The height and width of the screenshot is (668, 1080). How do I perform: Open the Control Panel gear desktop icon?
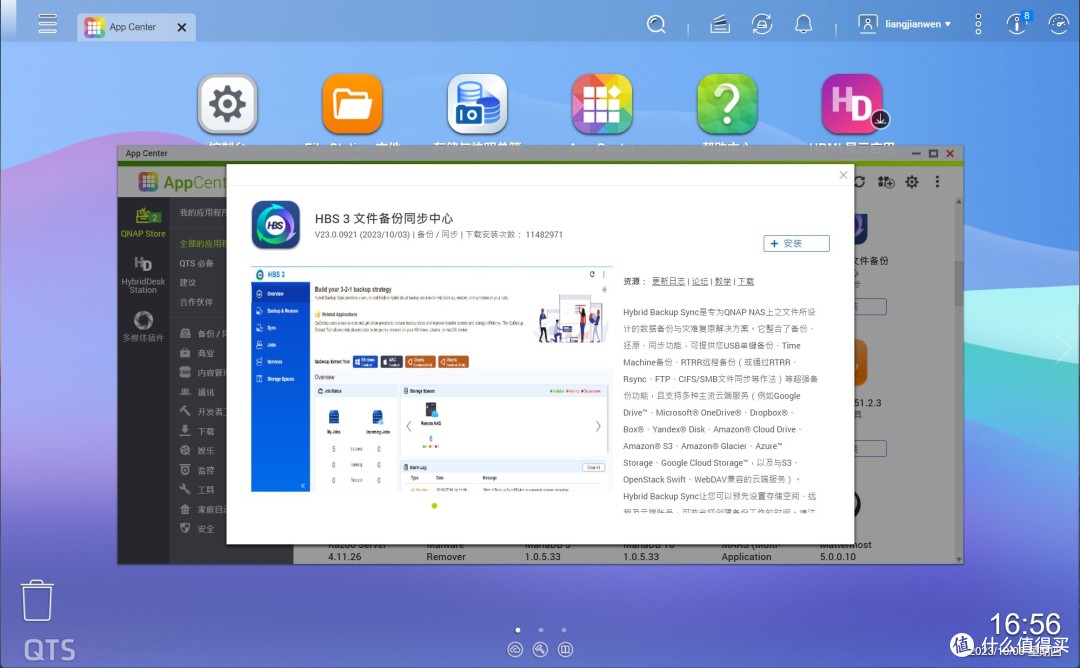pos(227,104)
